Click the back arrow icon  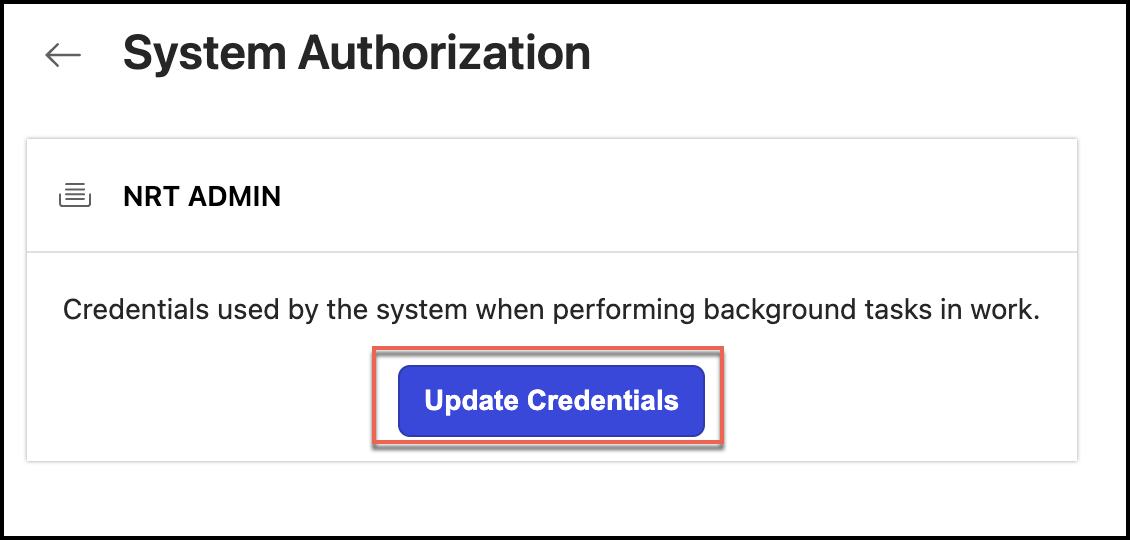(63, 55)
